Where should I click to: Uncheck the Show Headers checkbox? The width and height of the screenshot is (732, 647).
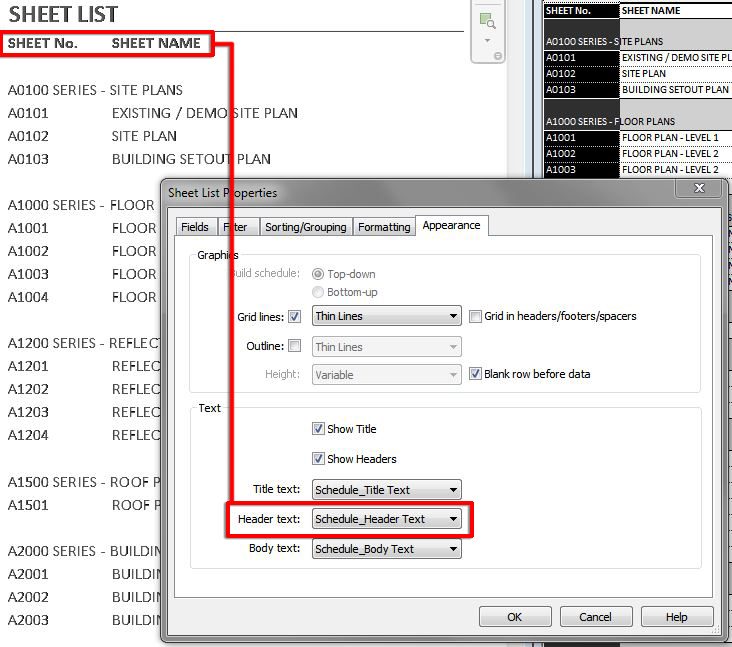[x=318, y=459]
